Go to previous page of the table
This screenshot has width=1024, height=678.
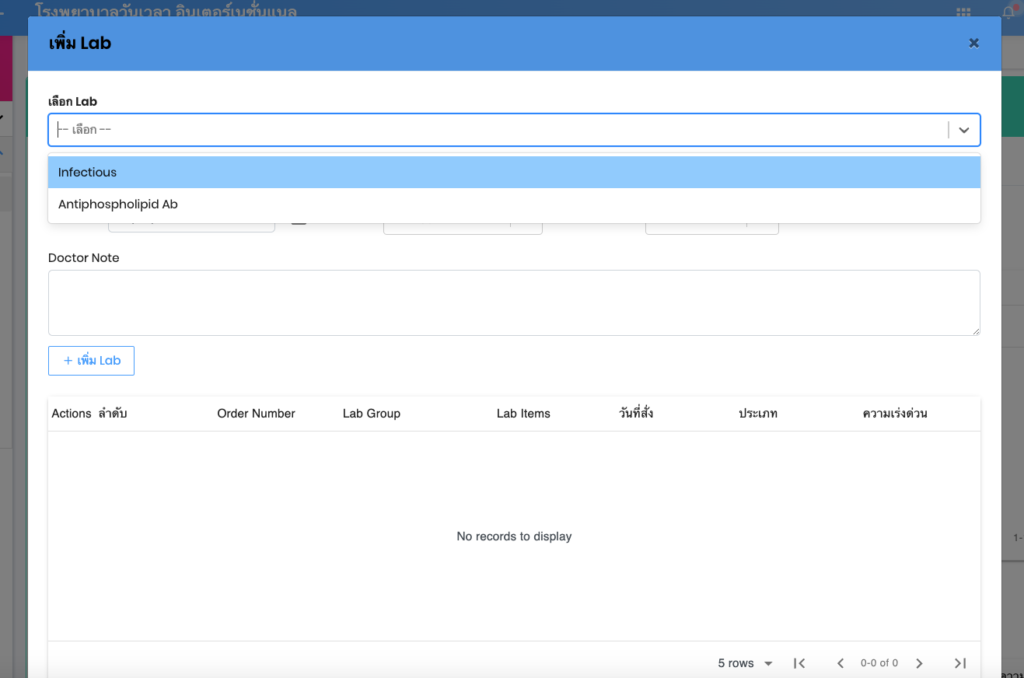pyautogui.click(x=840, y=663)
